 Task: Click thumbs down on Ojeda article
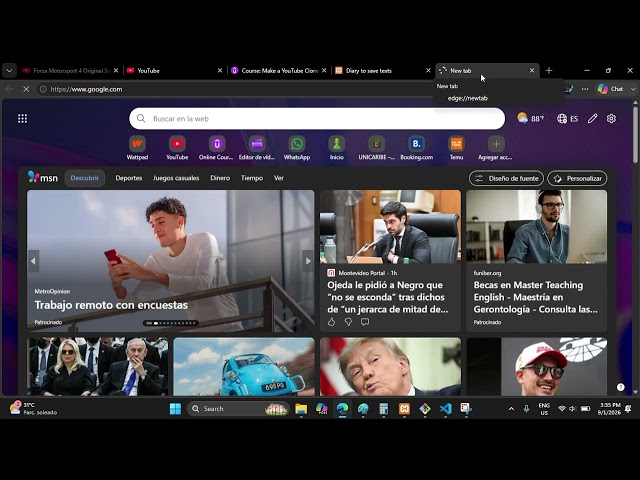click(x=348, y=322)
